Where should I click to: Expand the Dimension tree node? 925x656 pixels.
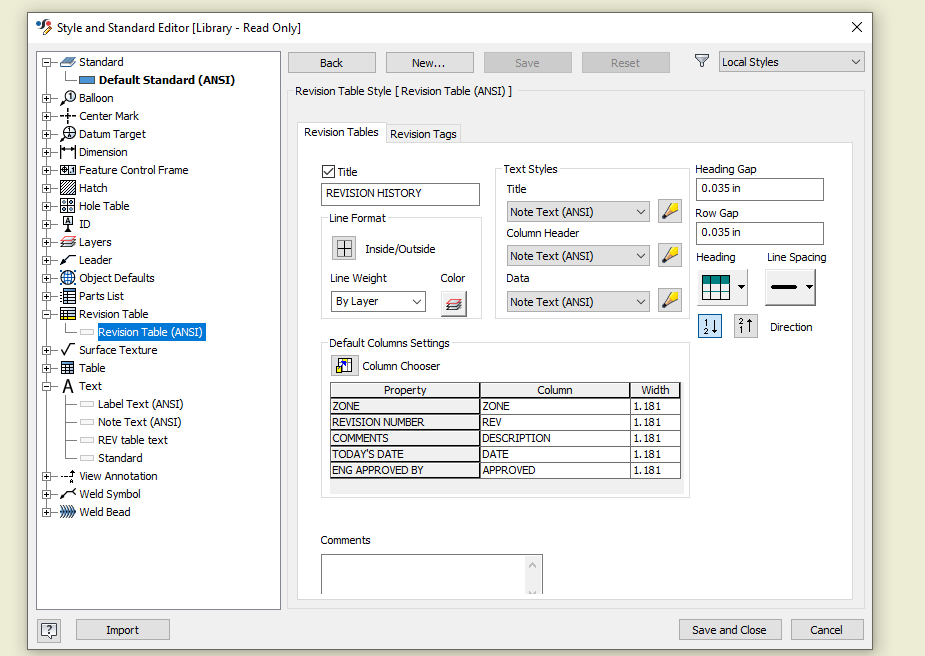(46, 152)
